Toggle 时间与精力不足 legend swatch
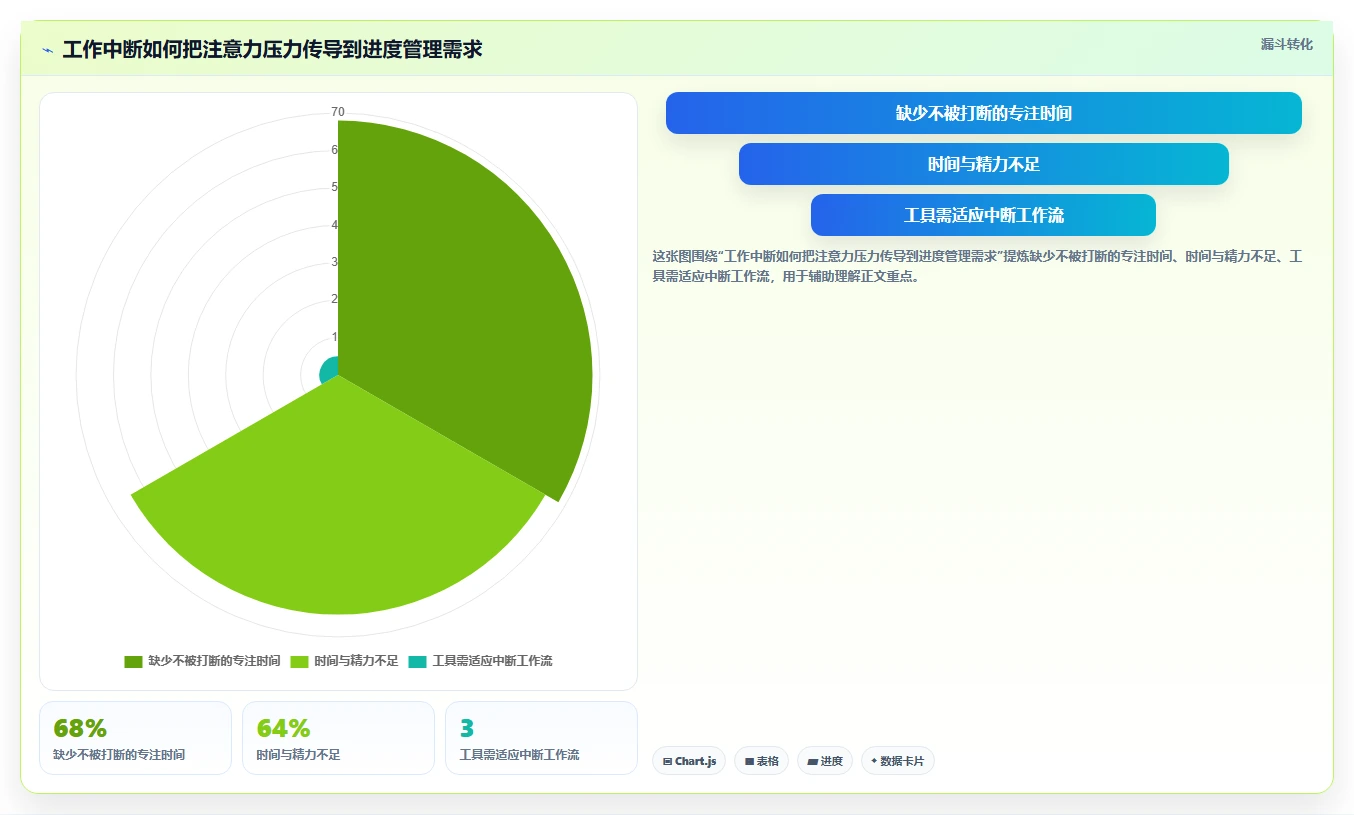Screen dimensions: 1354x815 pyautogui.click(x=299, y=662)
